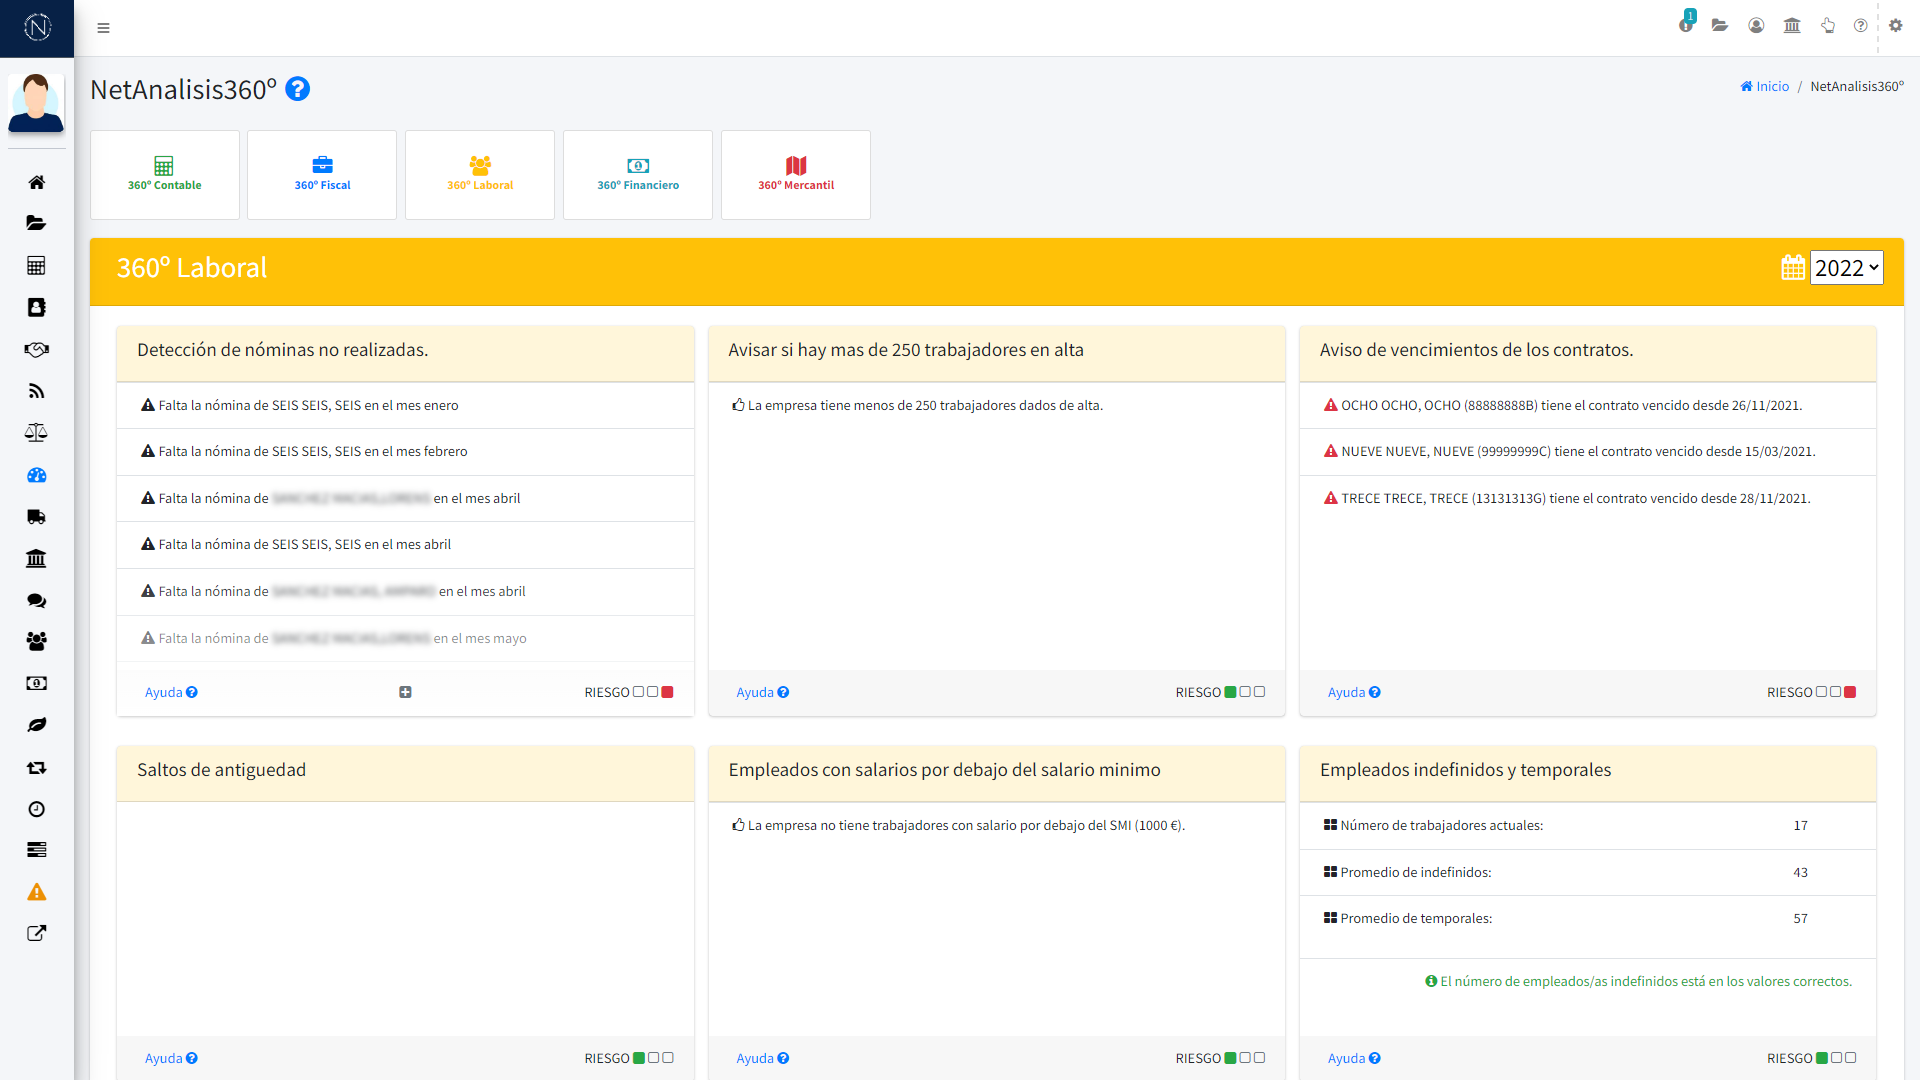Click the user avatar picture in the sidebar
The image size is (1920, 1080).
coord(36,102)
